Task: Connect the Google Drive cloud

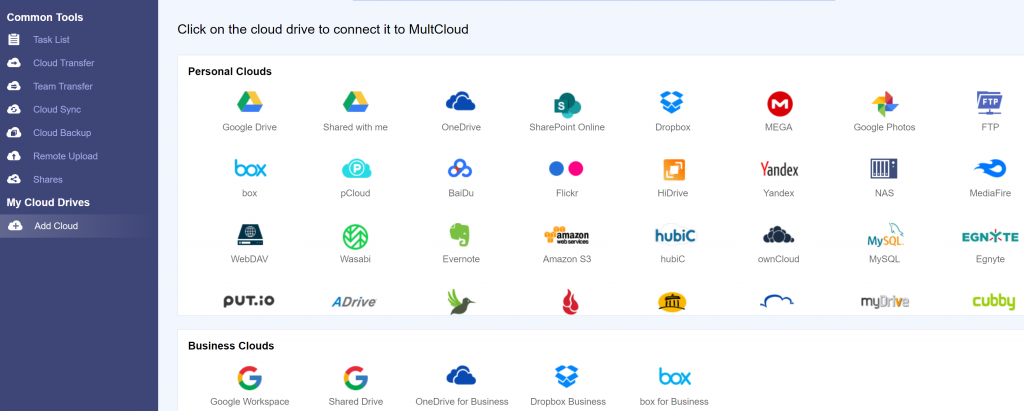Action: [249, 103]
